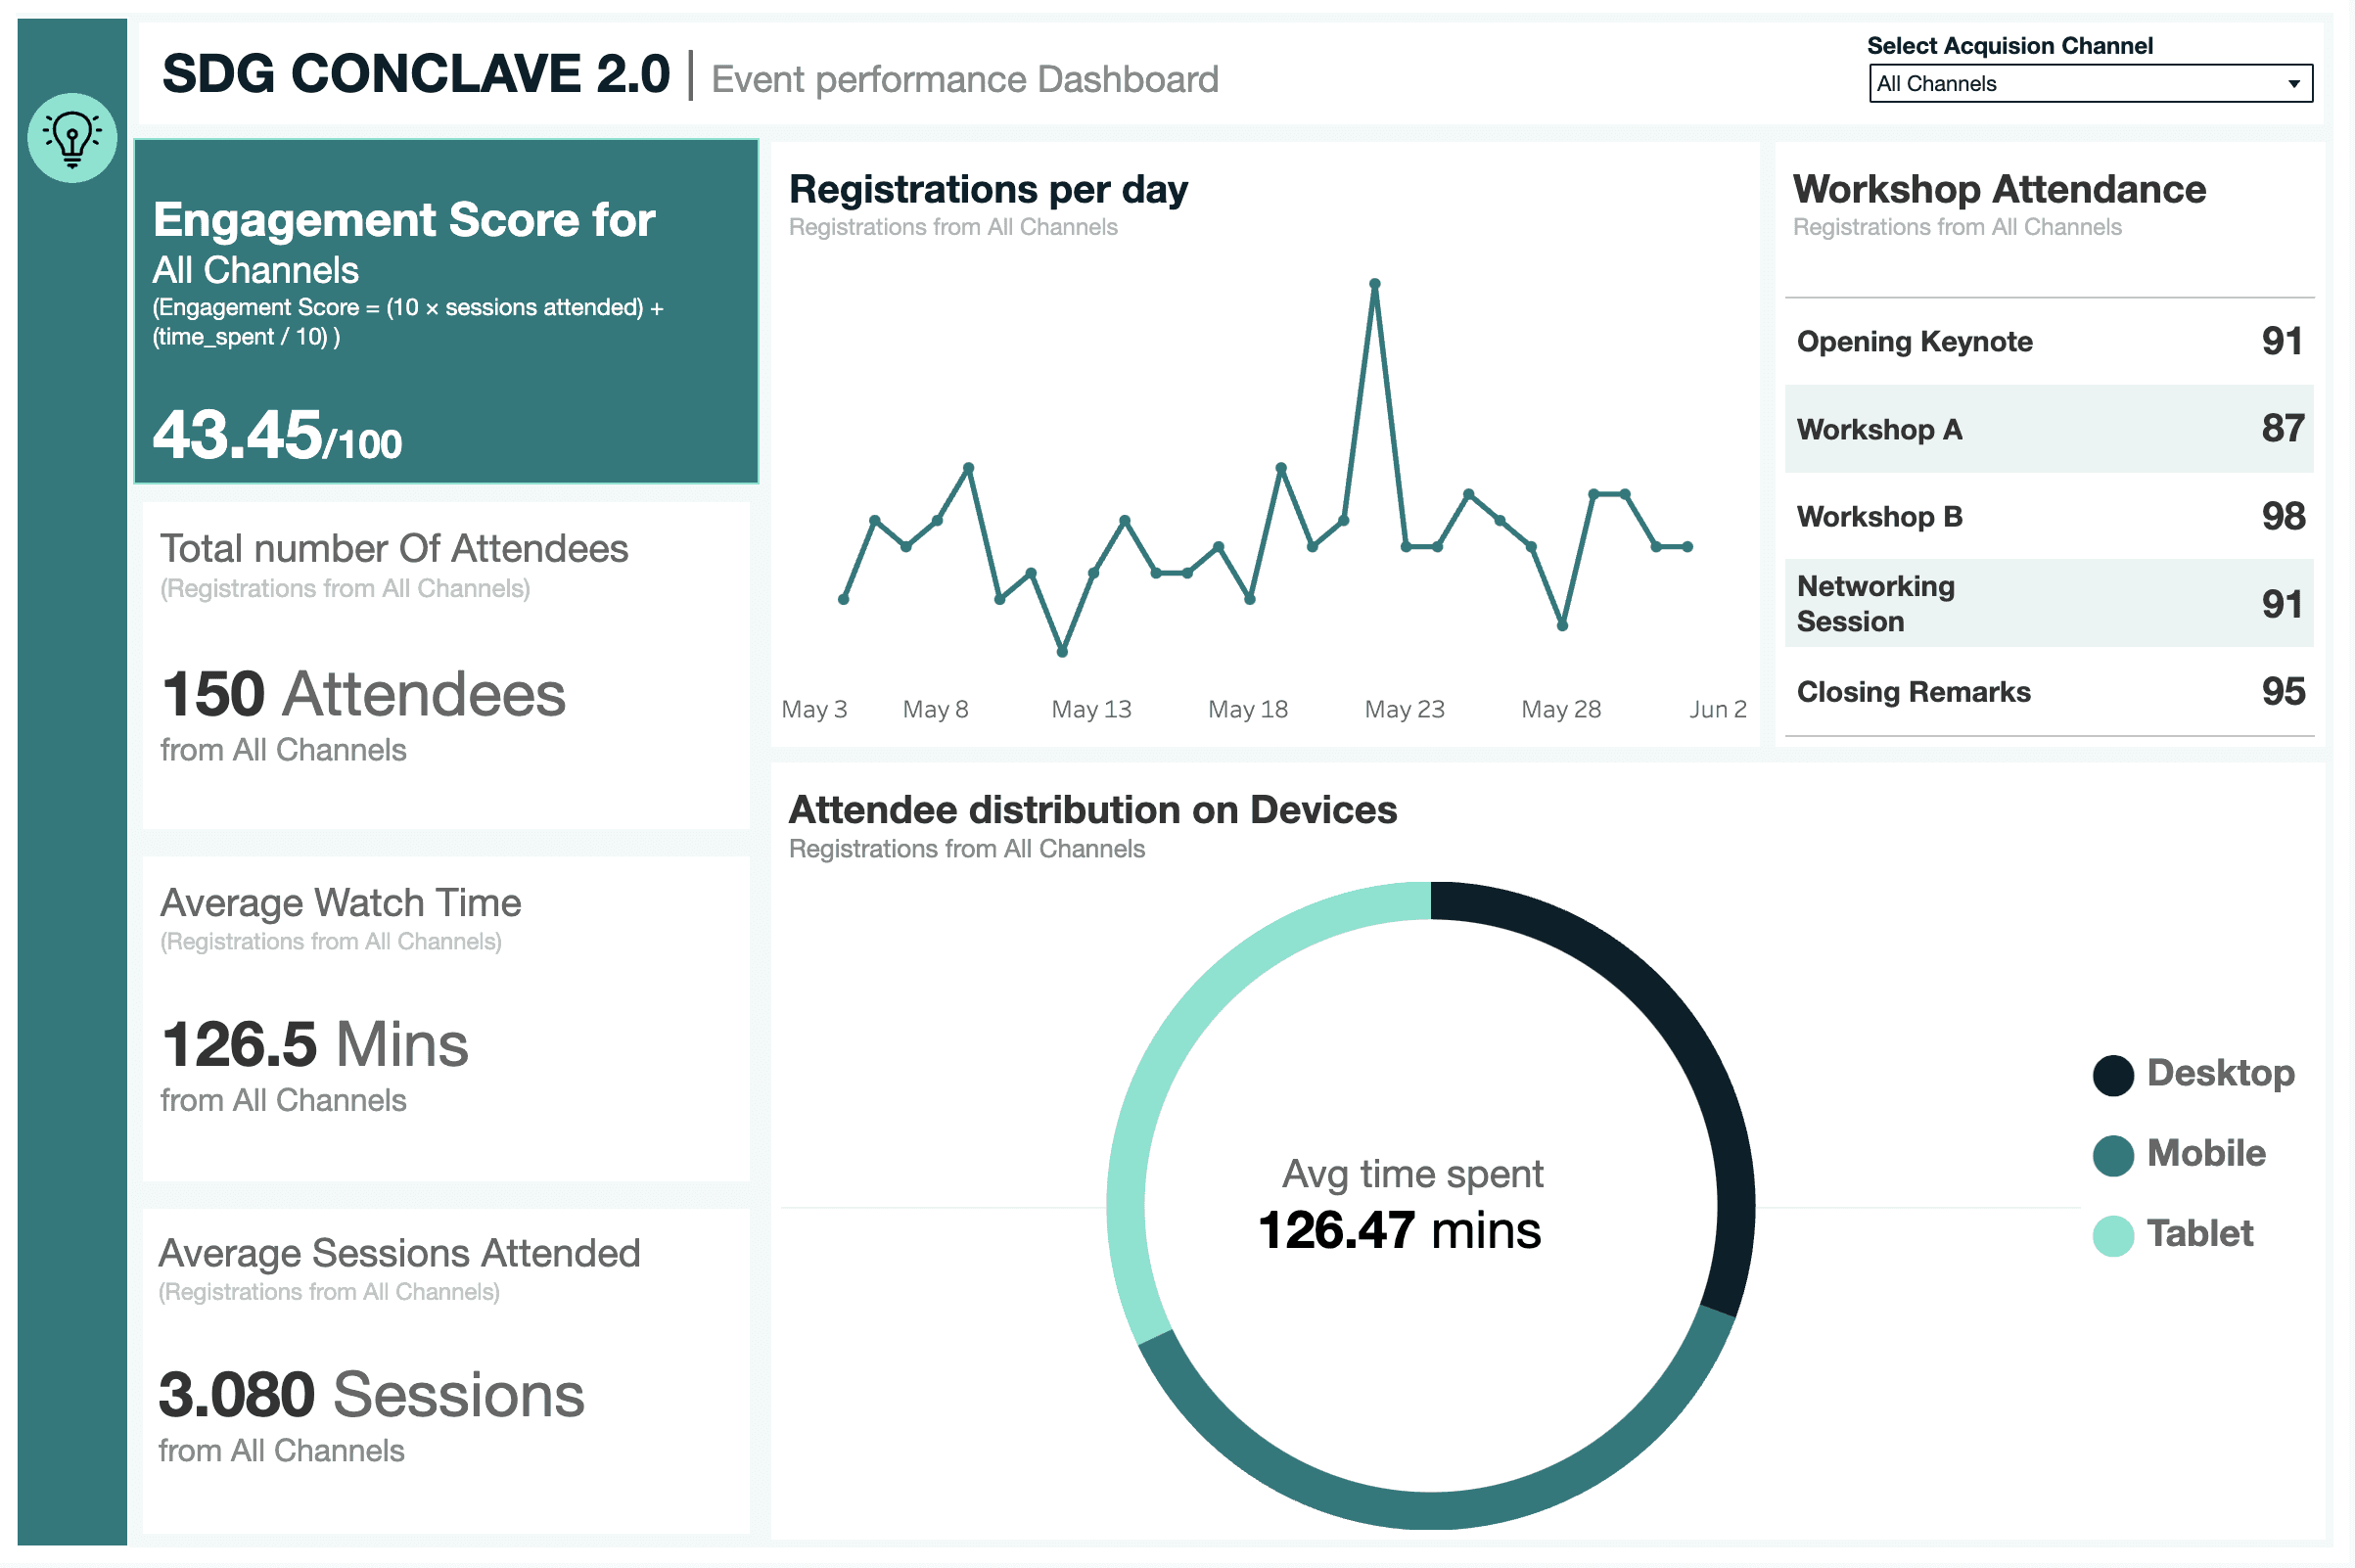The height and width of the screenshot is (1568, 2355).
Task: Select the Networking Session row
Action: coord(2049,603)
